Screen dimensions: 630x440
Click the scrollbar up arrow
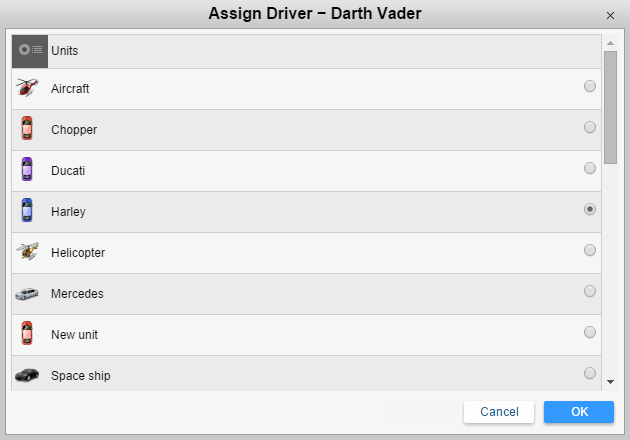(610, 43)
